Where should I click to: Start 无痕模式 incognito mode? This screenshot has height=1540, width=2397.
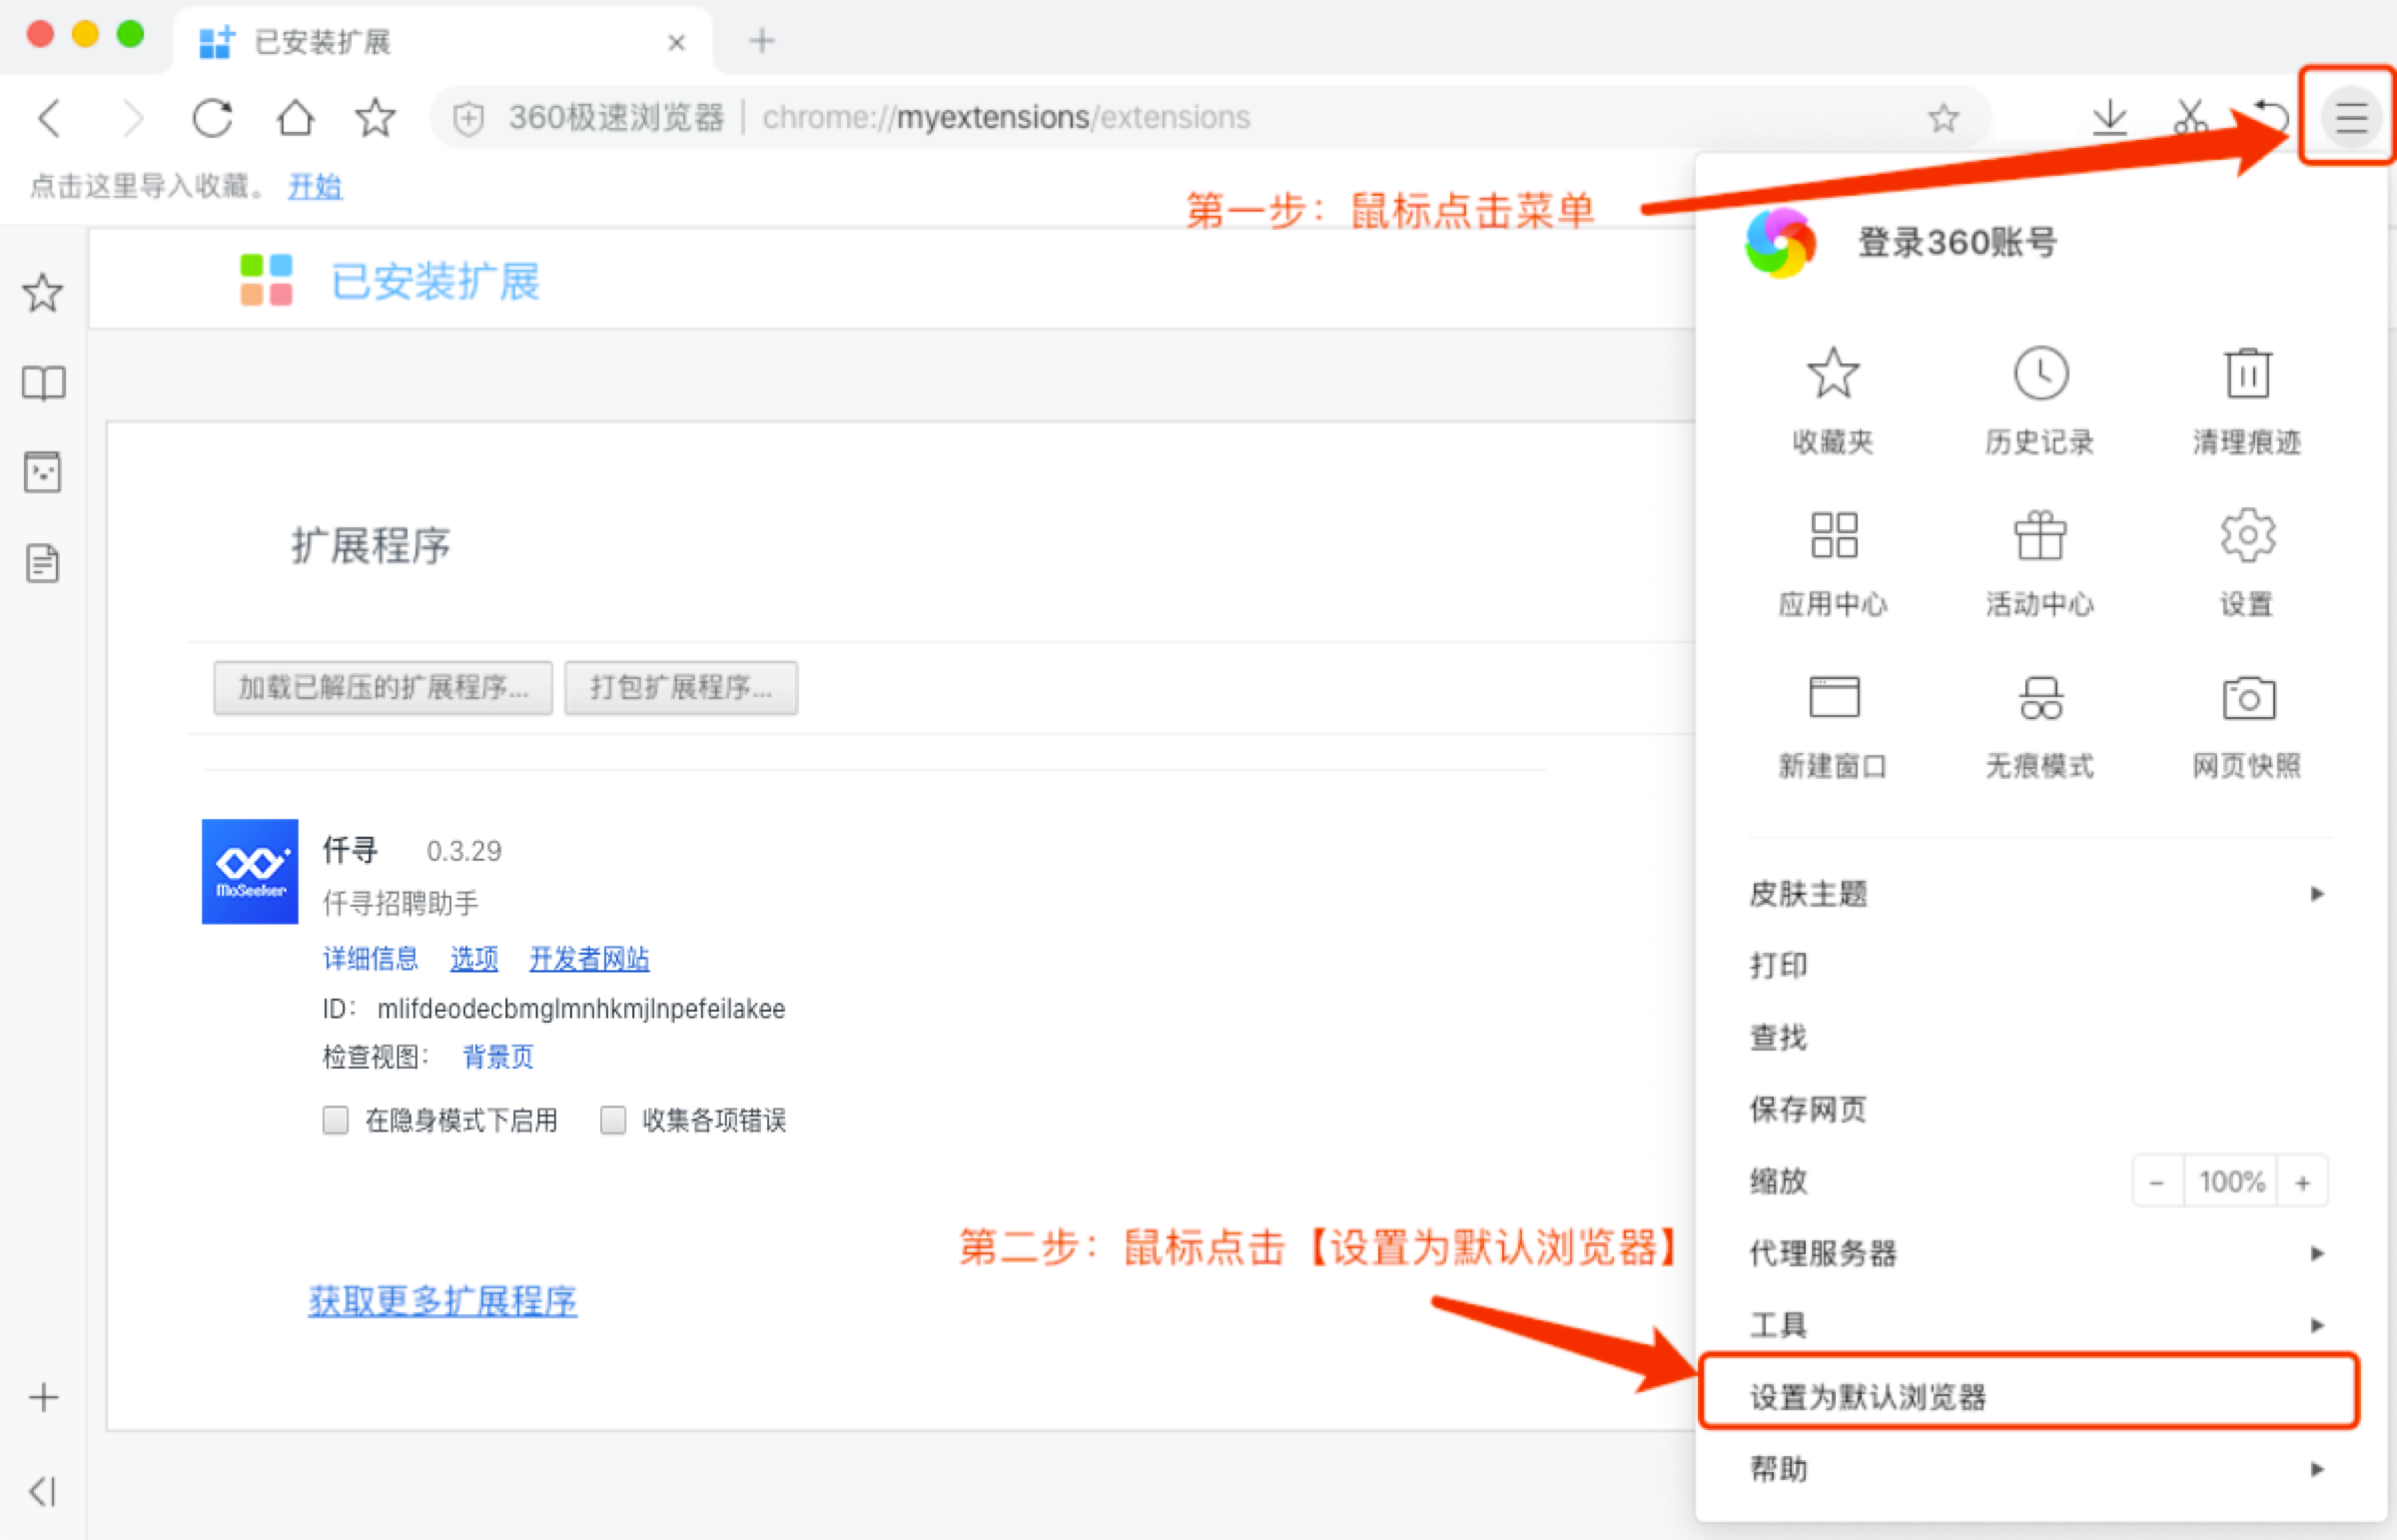click(x=2040, y=726)
